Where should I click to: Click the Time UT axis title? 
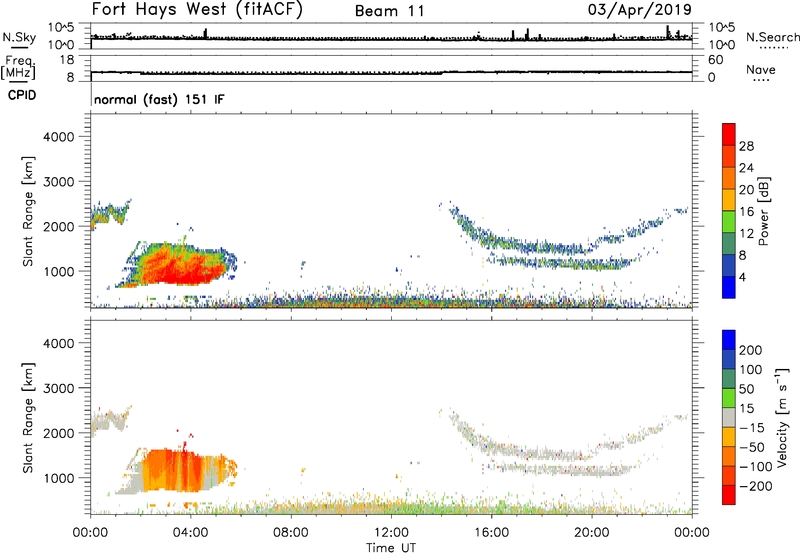coord(391,548)
